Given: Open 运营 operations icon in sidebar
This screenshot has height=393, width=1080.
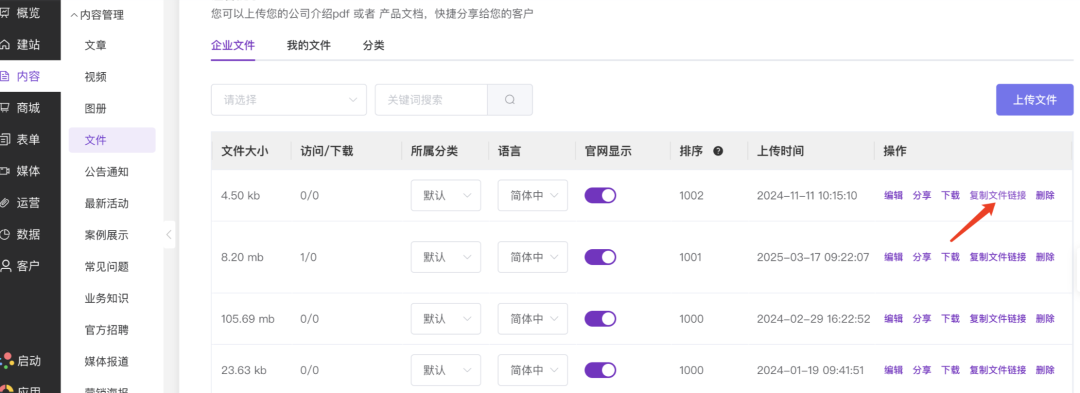Looking at the screenshot, I should click(5, 203).
